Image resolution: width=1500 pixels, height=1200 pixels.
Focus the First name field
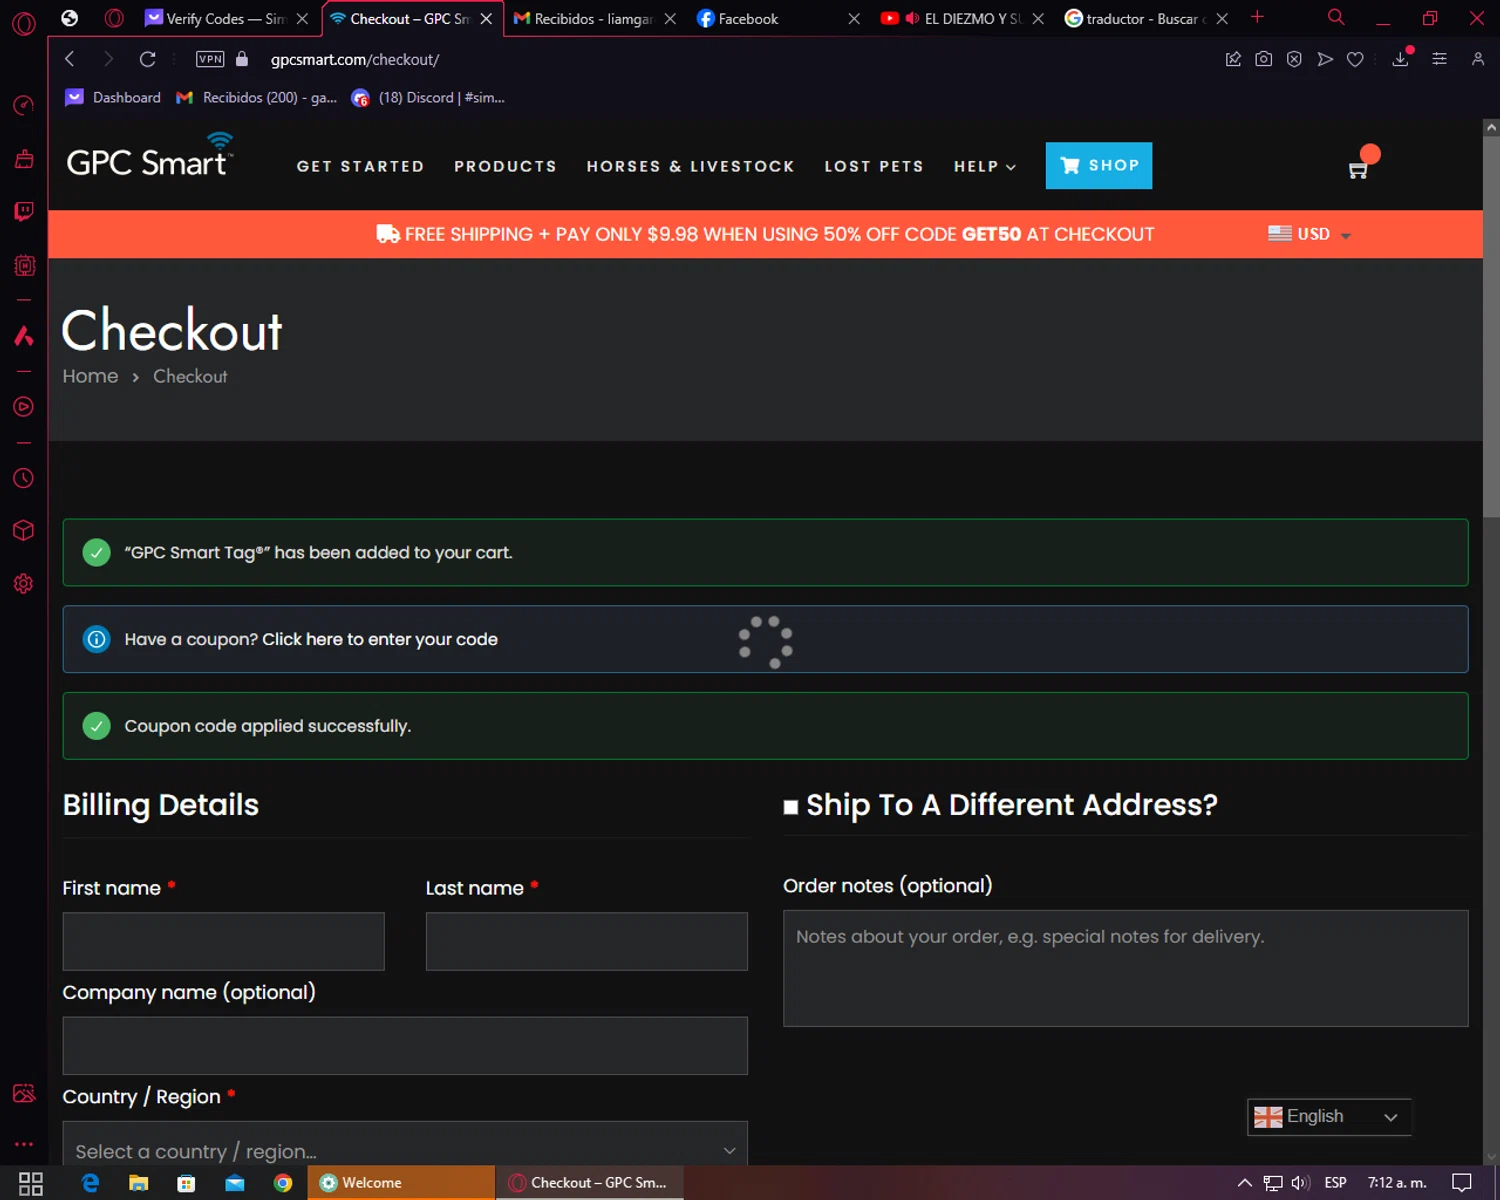tap(223, 941)
